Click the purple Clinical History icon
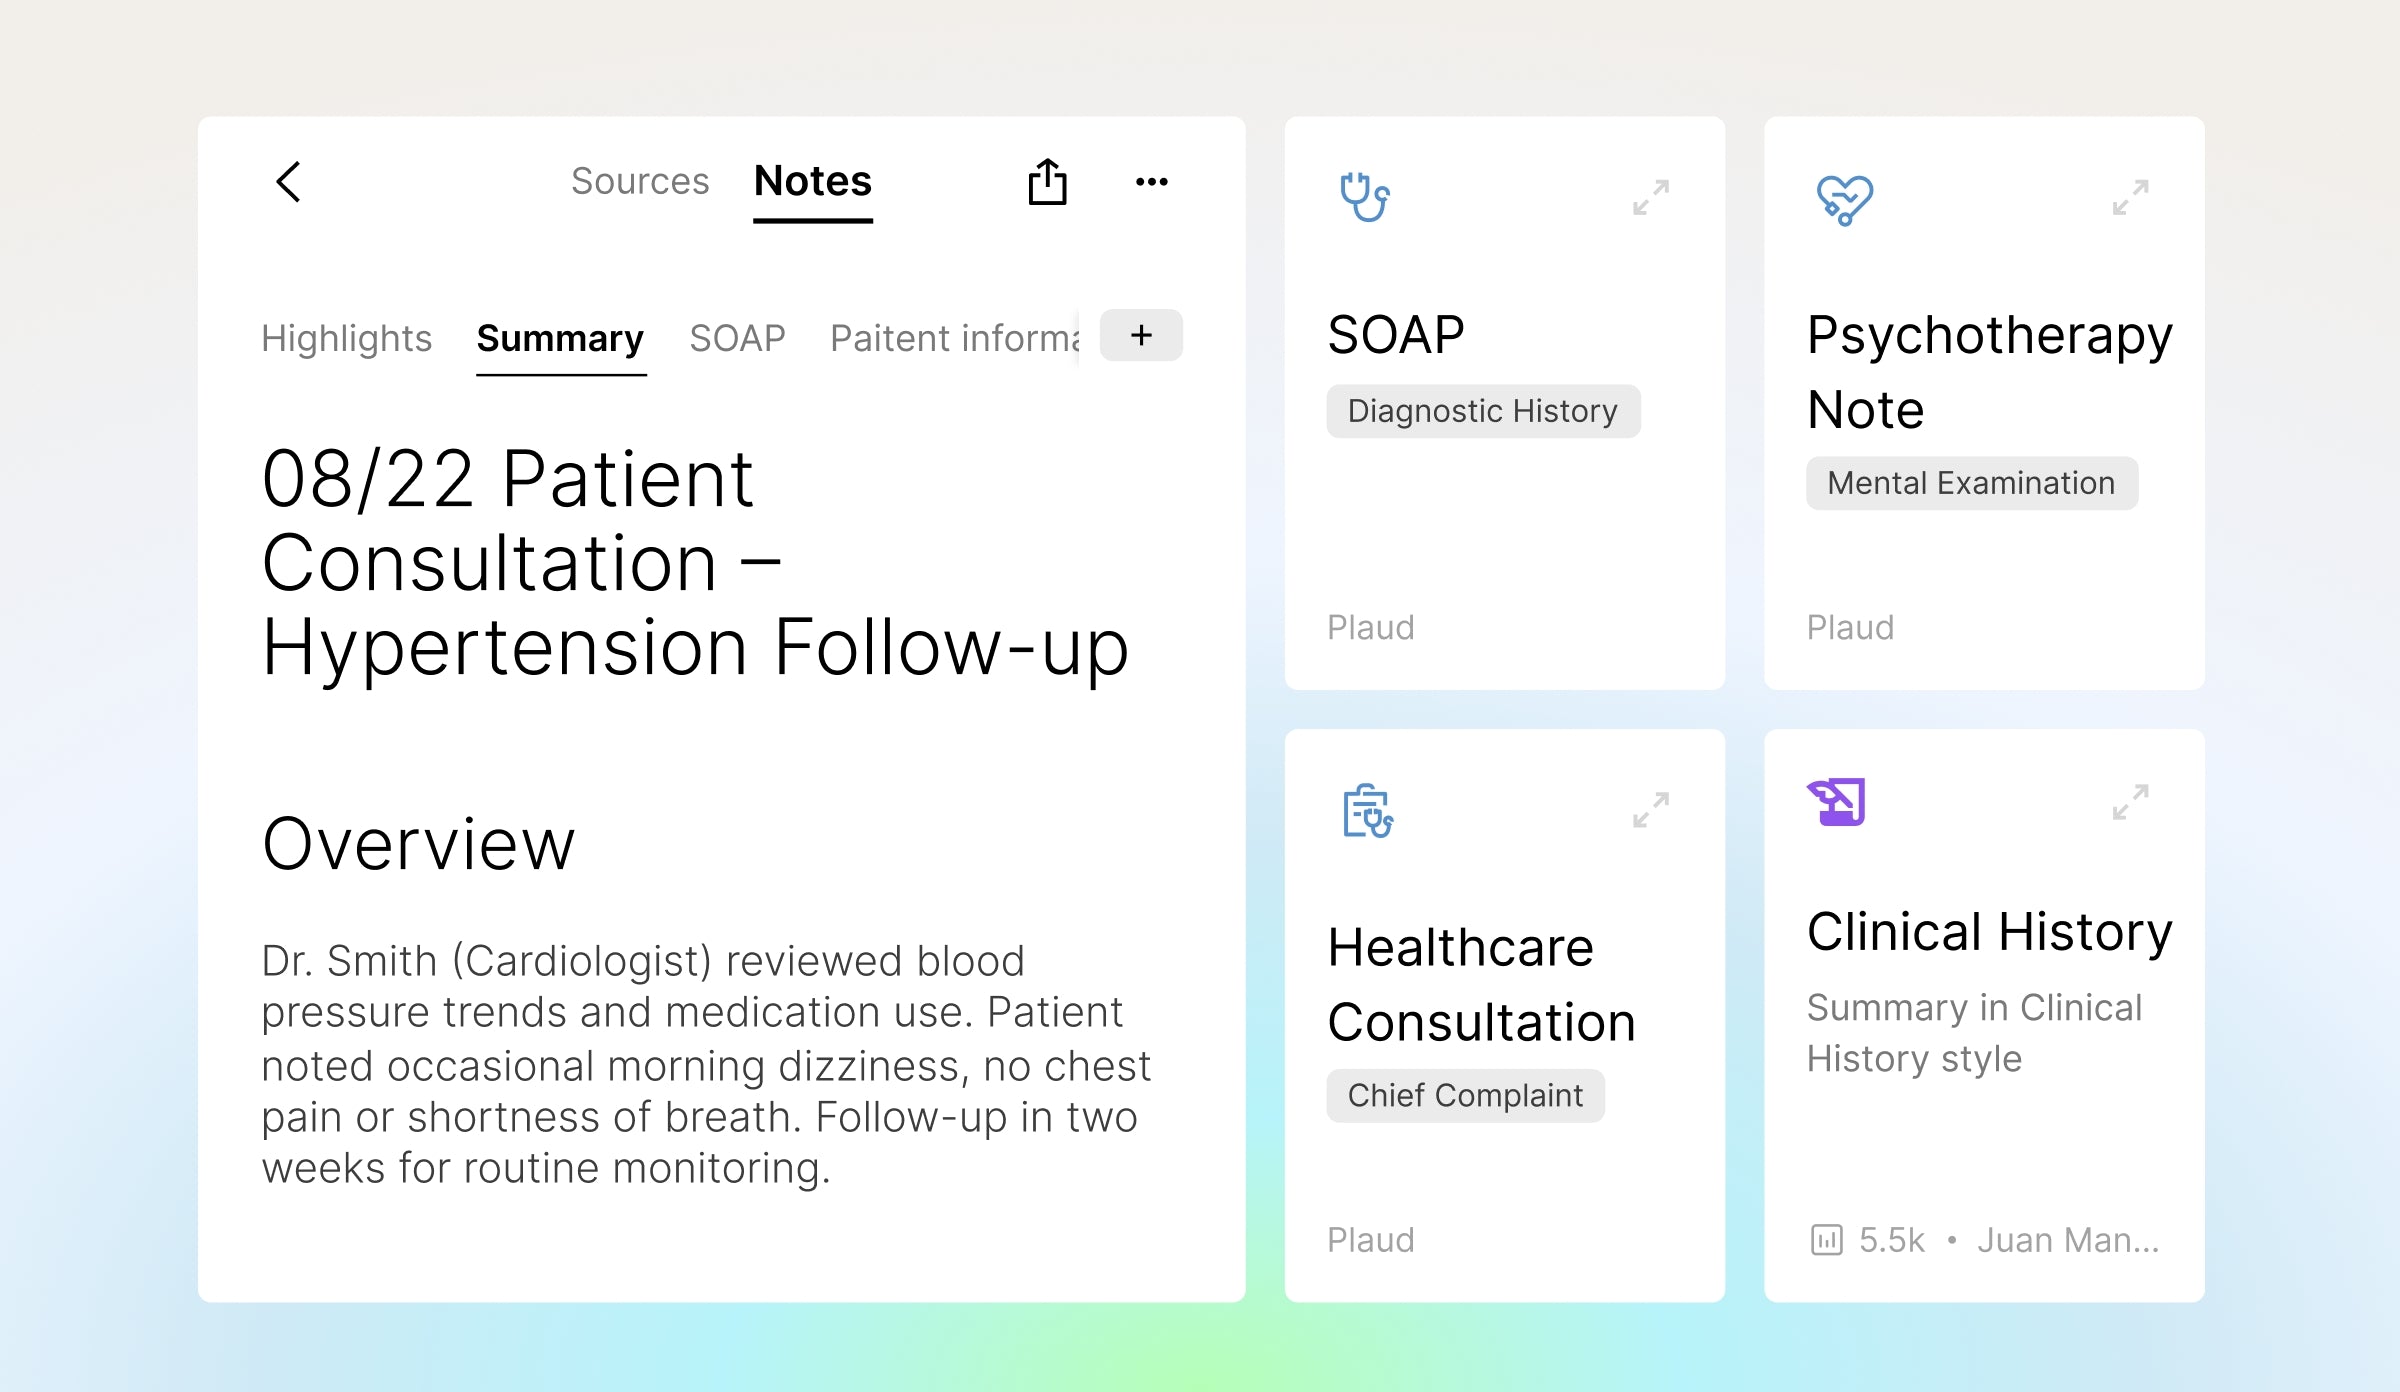The image size is (2400, 1392). 1837,802
